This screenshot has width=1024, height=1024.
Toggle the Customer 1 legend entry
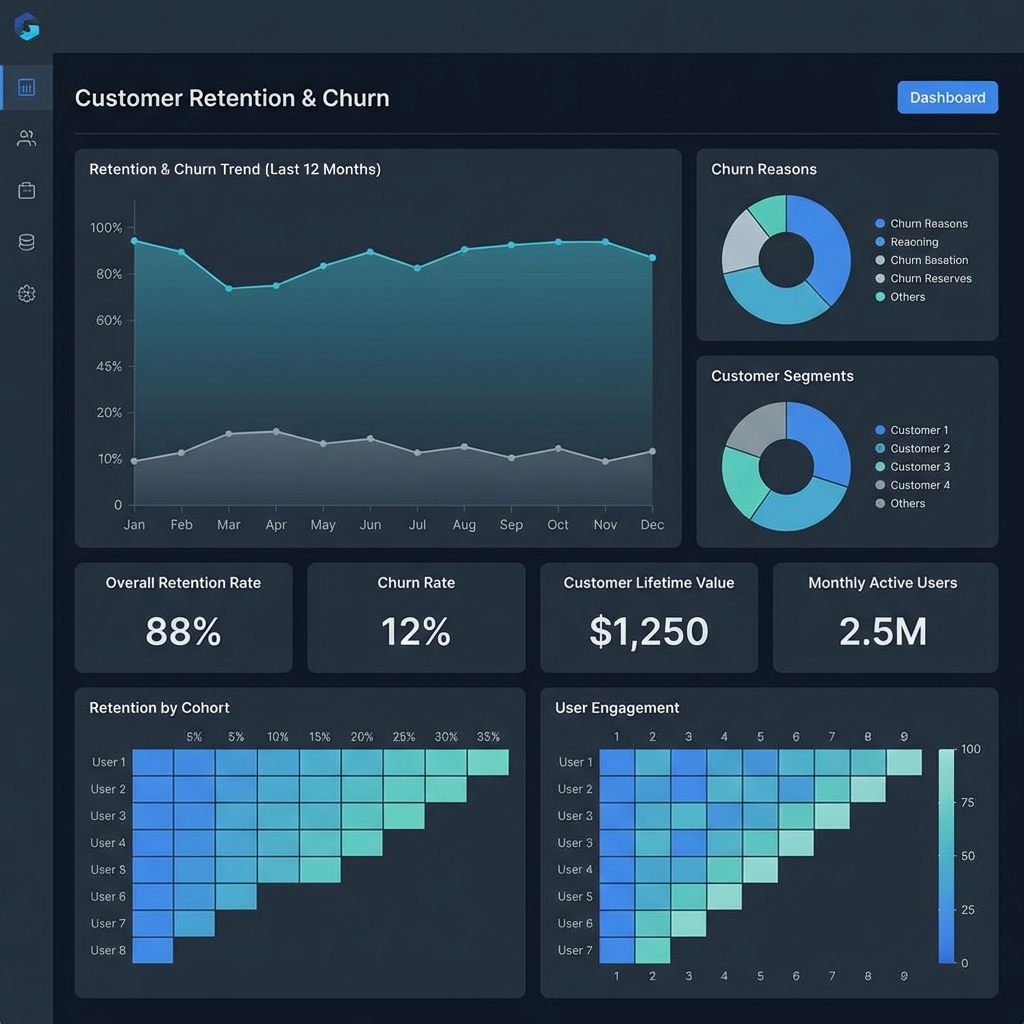918,430
